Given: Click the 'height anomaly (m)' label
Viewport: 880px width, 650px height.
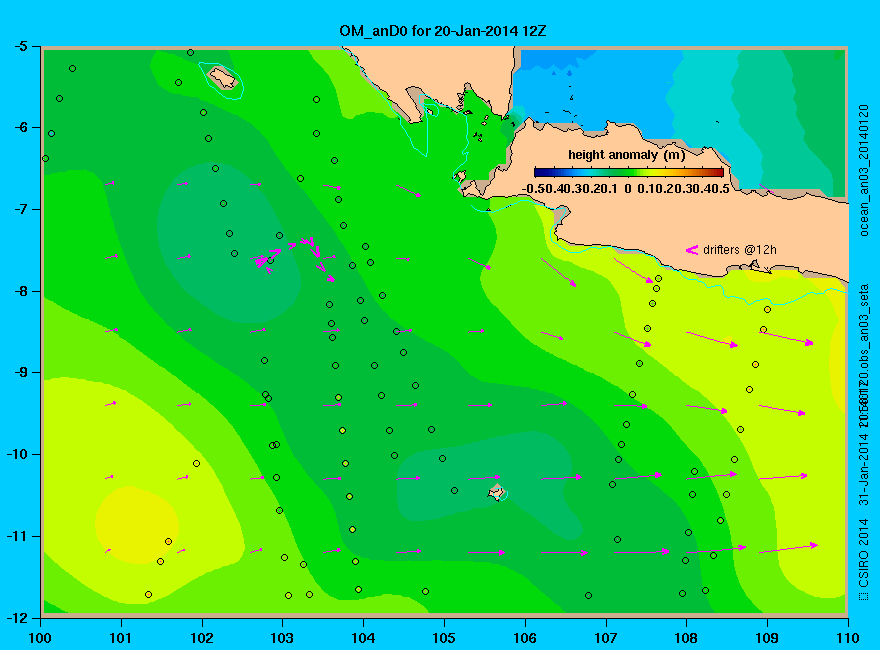Looking at the screenshot, I should pos(626,155).
